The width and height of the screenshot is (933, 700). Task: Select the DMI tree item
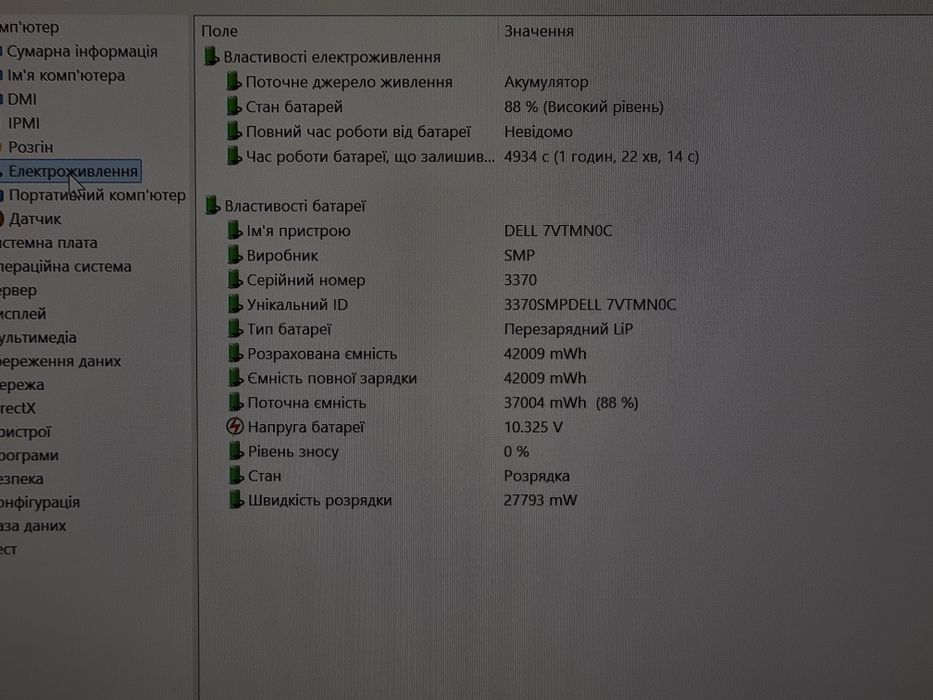(x=21, y=99)
